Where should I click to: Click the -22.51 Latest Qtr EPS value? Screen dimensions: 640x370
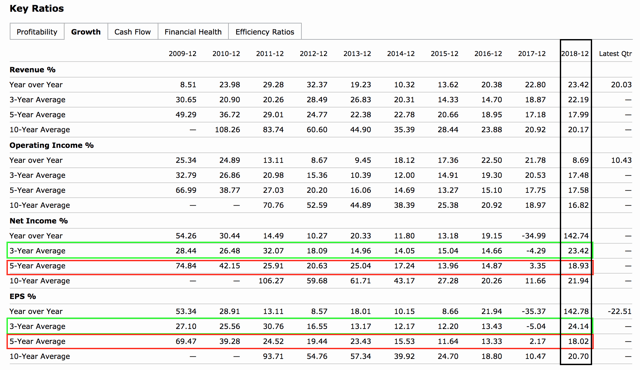[x=620, y=311]
